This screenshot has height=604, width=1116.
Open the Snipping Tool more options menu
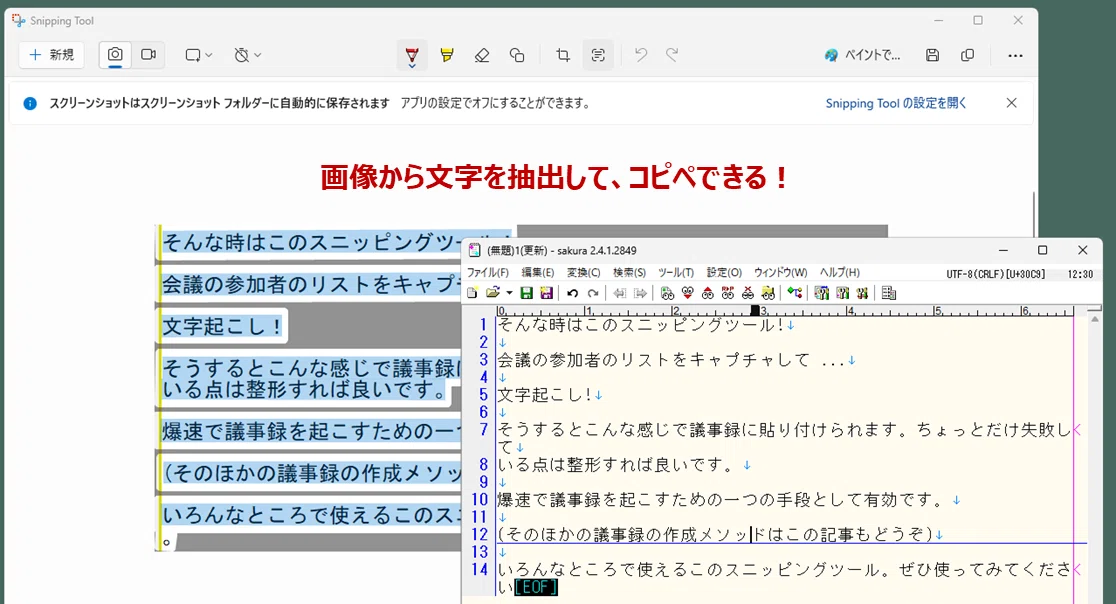[1016, 55]
